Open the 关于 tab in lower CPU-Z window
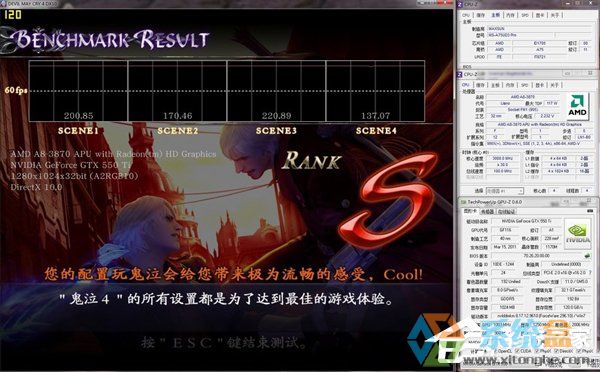 [x=555, y=85]
